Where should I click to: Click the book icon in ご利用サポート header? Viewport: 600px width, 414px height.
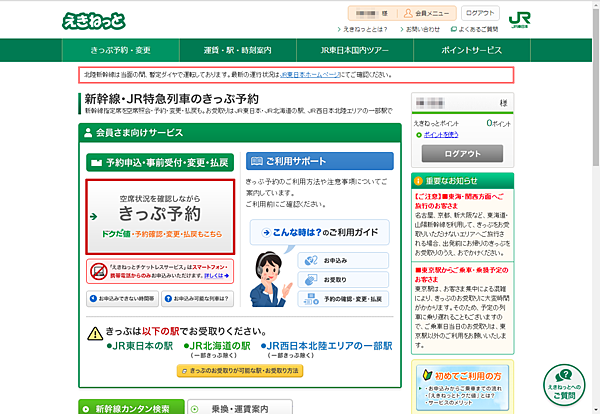point(256,161)
